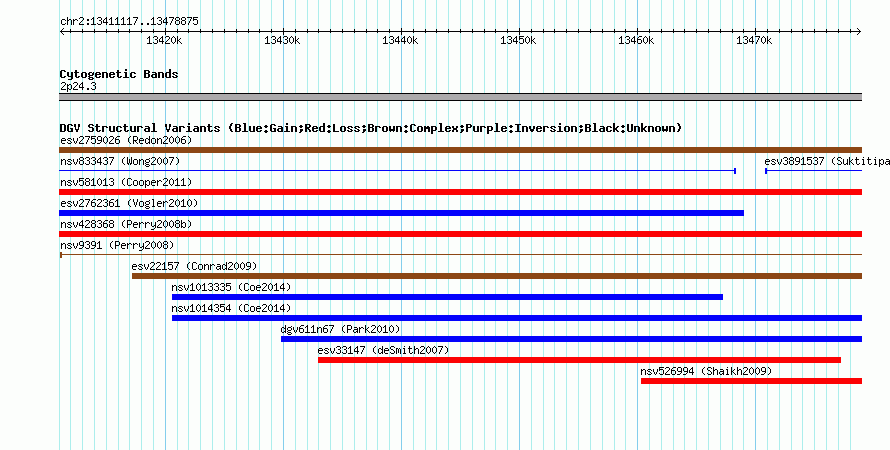Open the esv33147 (deSmith2007) label

tap(383, 350)
